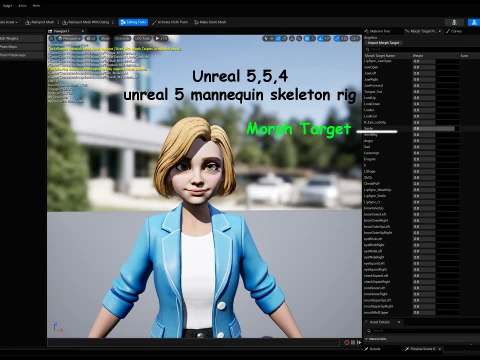This screenshot has height=360, width=480.
Task: Select the scale gizmo icon
Action: [x=284, y=39]
